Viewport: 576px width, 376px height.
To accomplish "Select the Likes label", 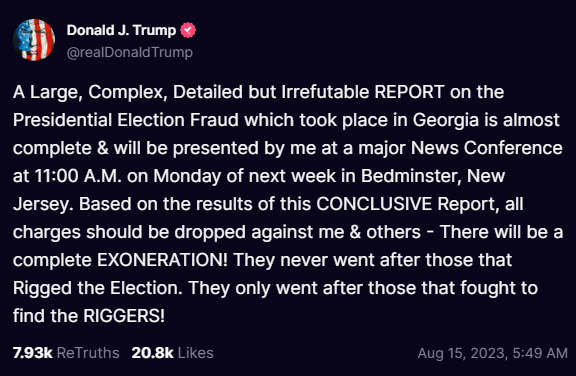I will point(195,353).
